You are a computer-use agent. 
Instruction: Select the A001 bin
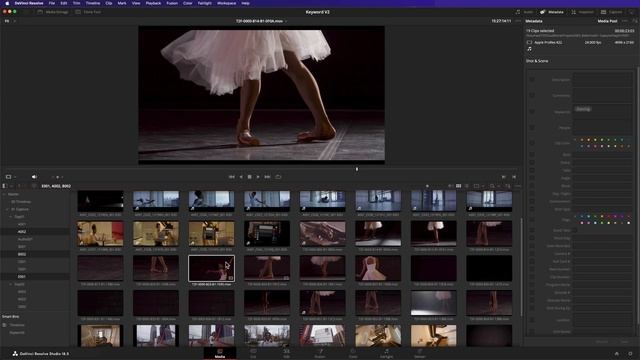[x=22, y=224]
